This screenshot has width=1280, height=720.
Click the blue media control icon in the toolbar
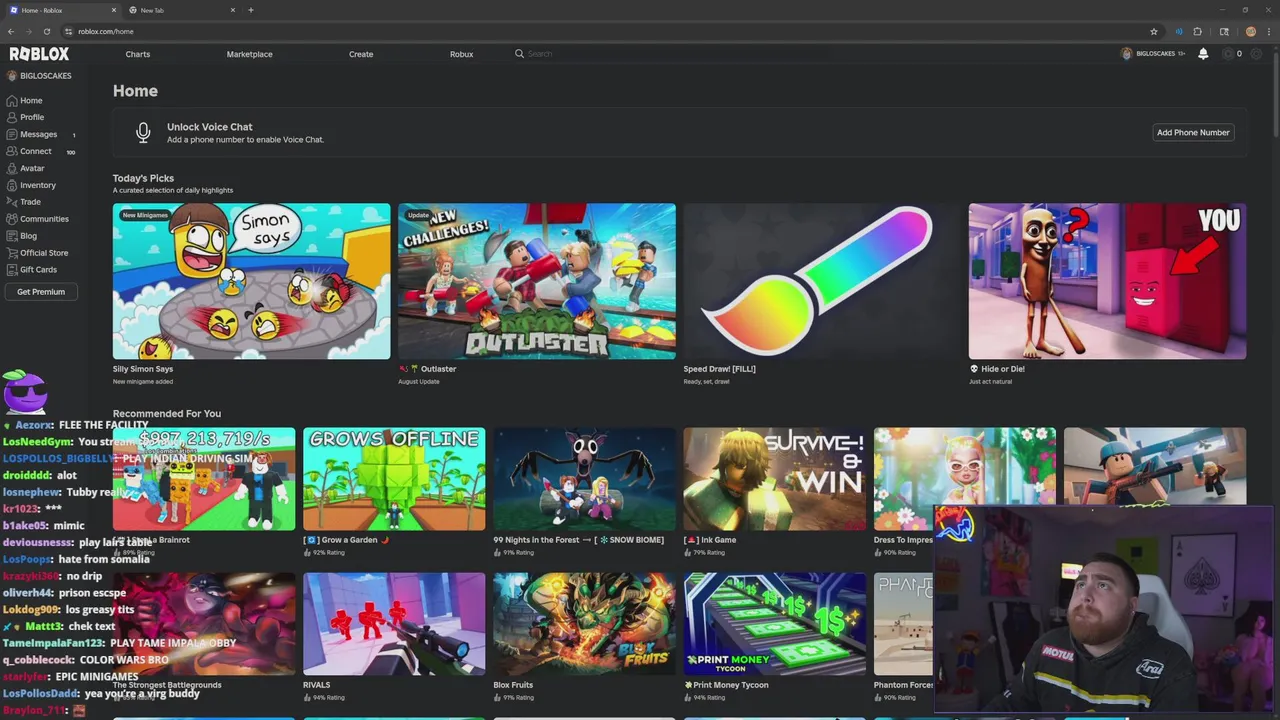[1179, 31]
